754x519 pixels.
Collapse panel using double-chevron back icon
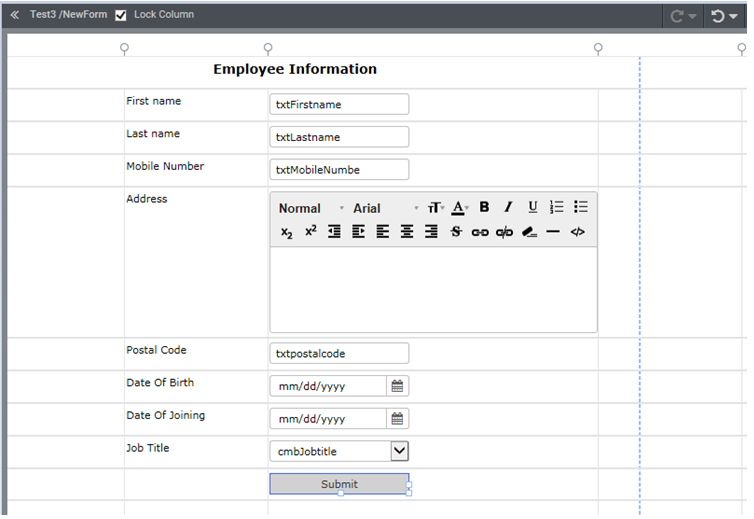tap(14, 15)
